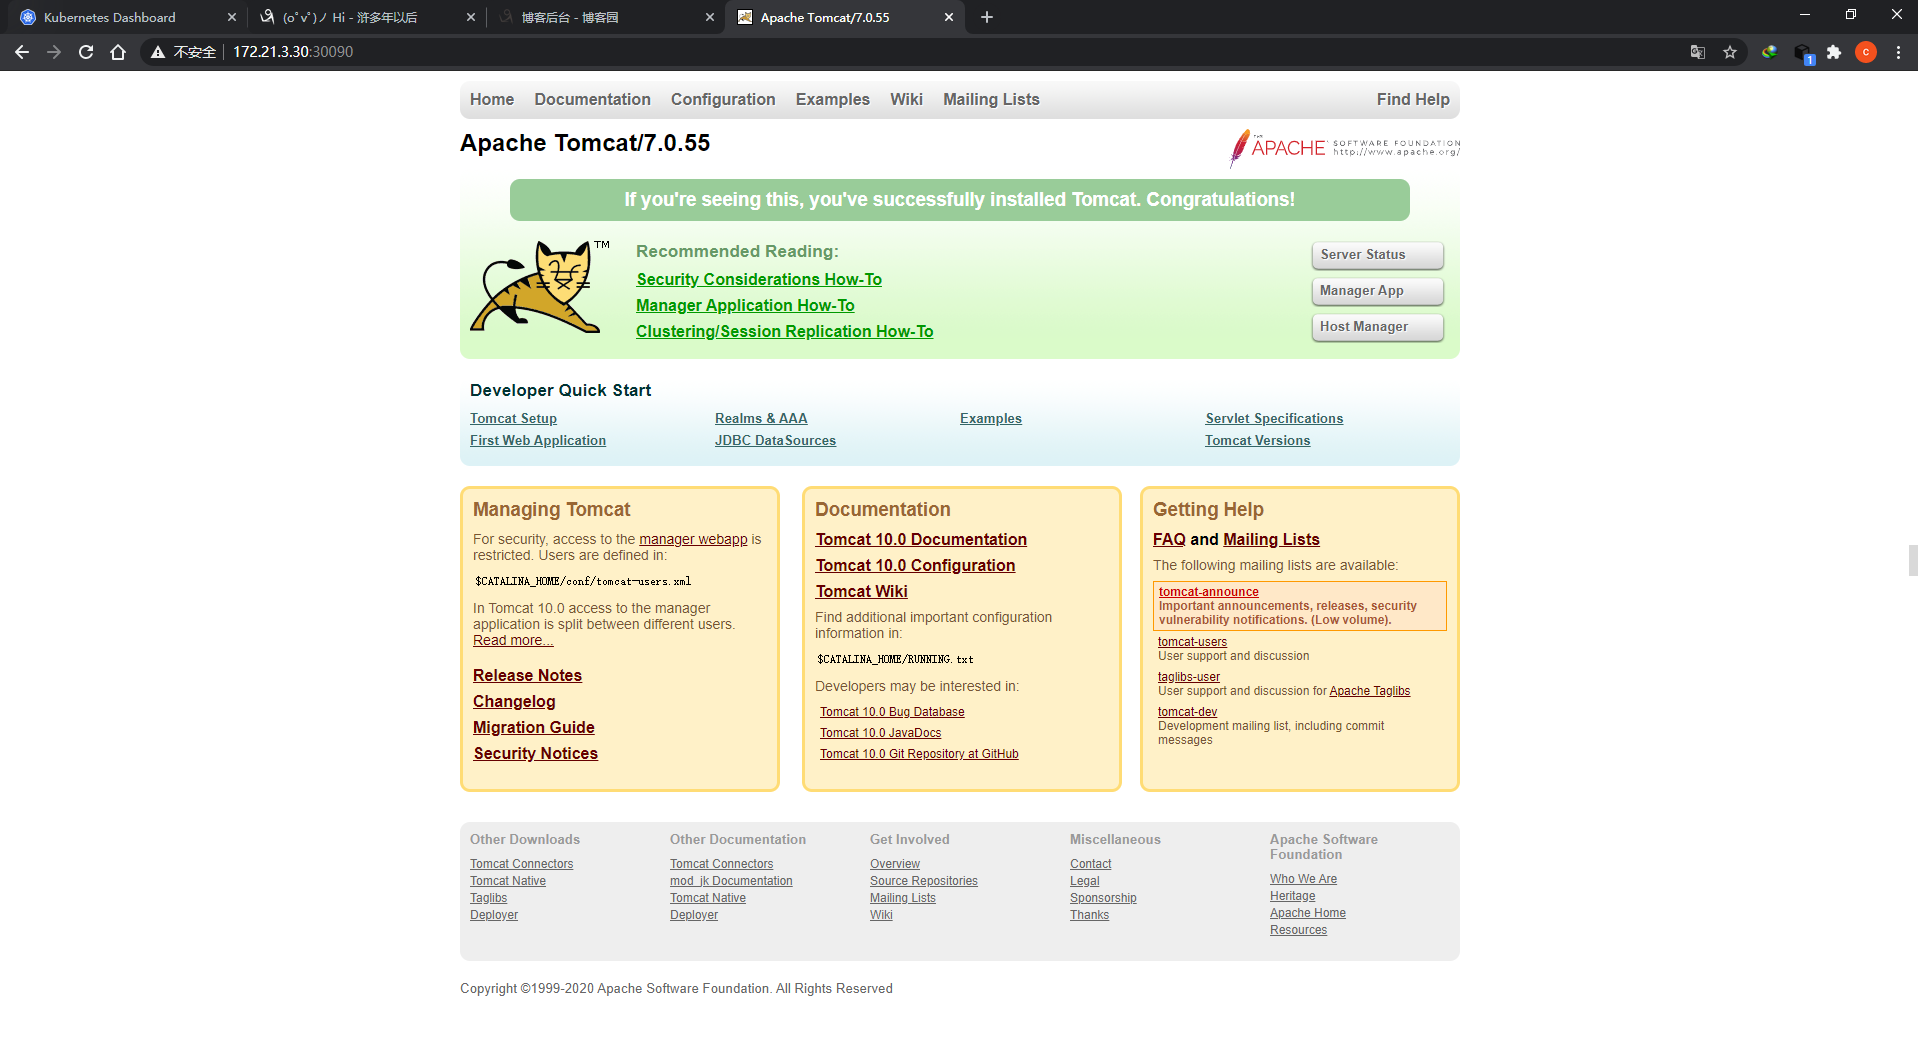Open Tomcat 10.0 Configuration link
This screenshot has height=1047, width=1918.
point(915,566)
